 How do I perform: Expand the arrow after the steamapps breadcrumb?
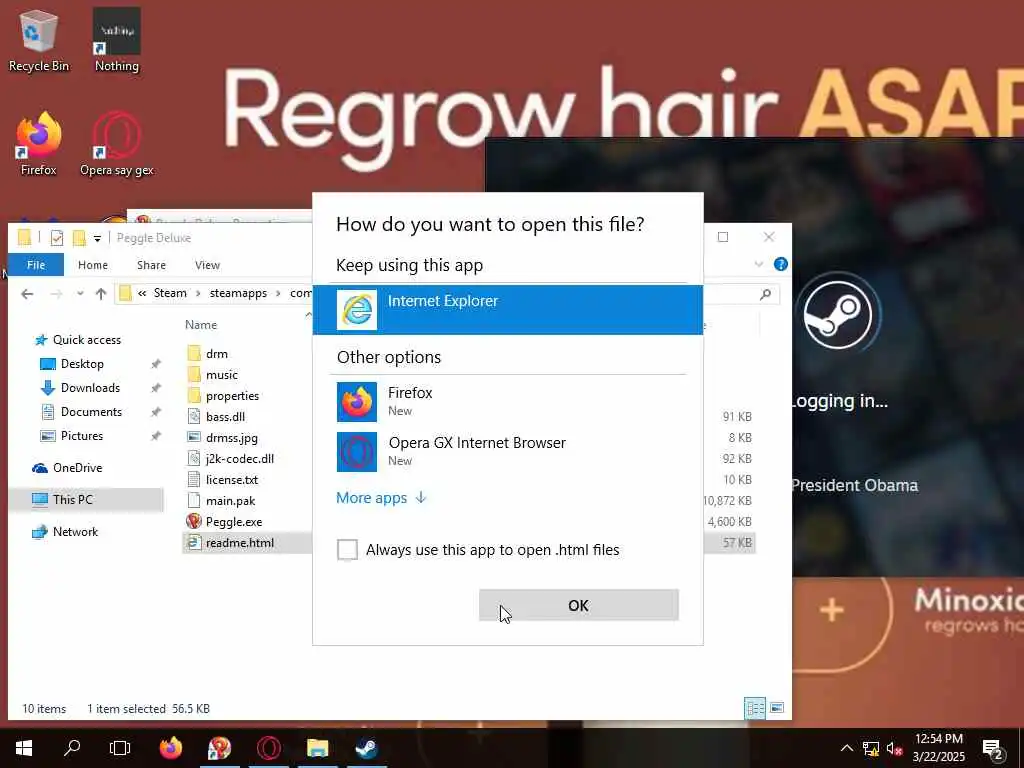(278, 293)
